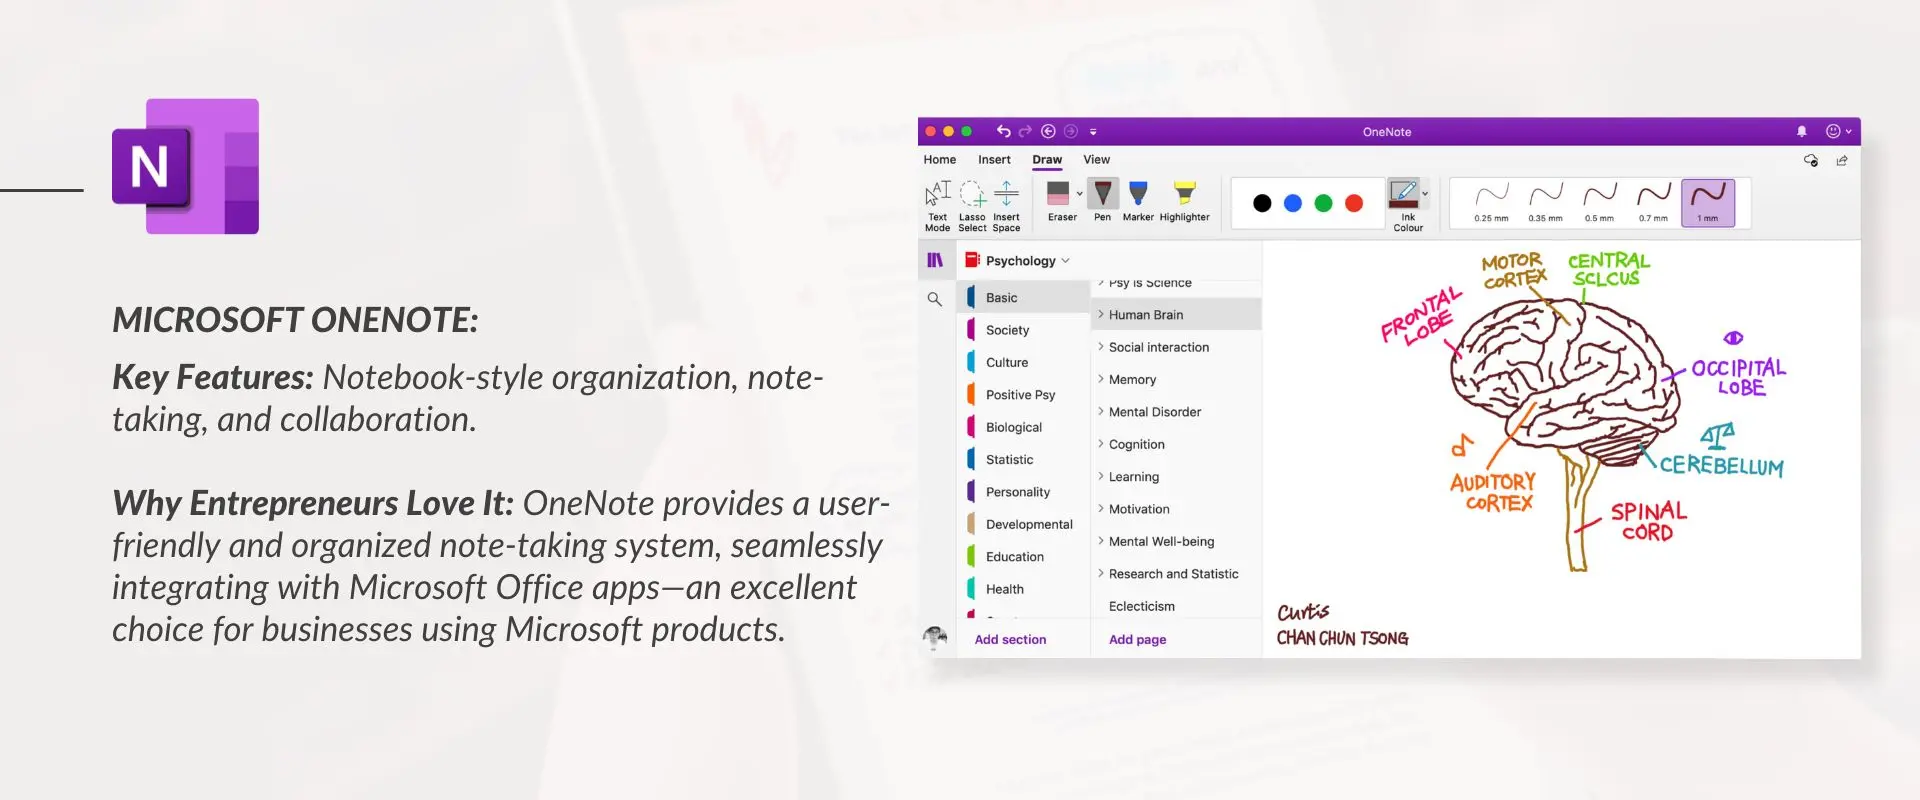Expand the Learning page chevron

pos(1101,476)
